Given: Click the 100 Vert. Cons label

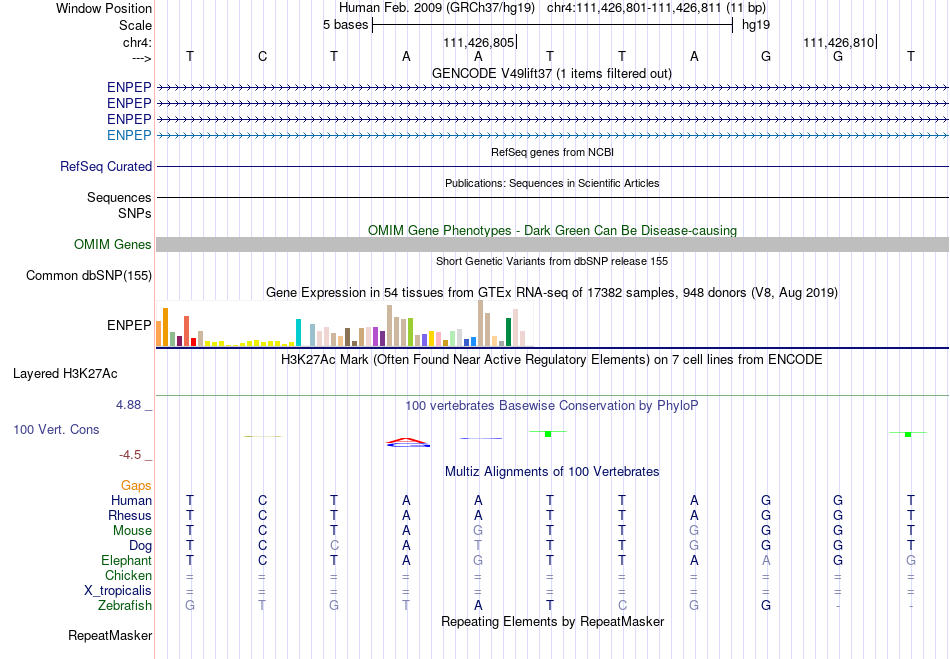Looking at the screenshot, I should tap(56, 429).
